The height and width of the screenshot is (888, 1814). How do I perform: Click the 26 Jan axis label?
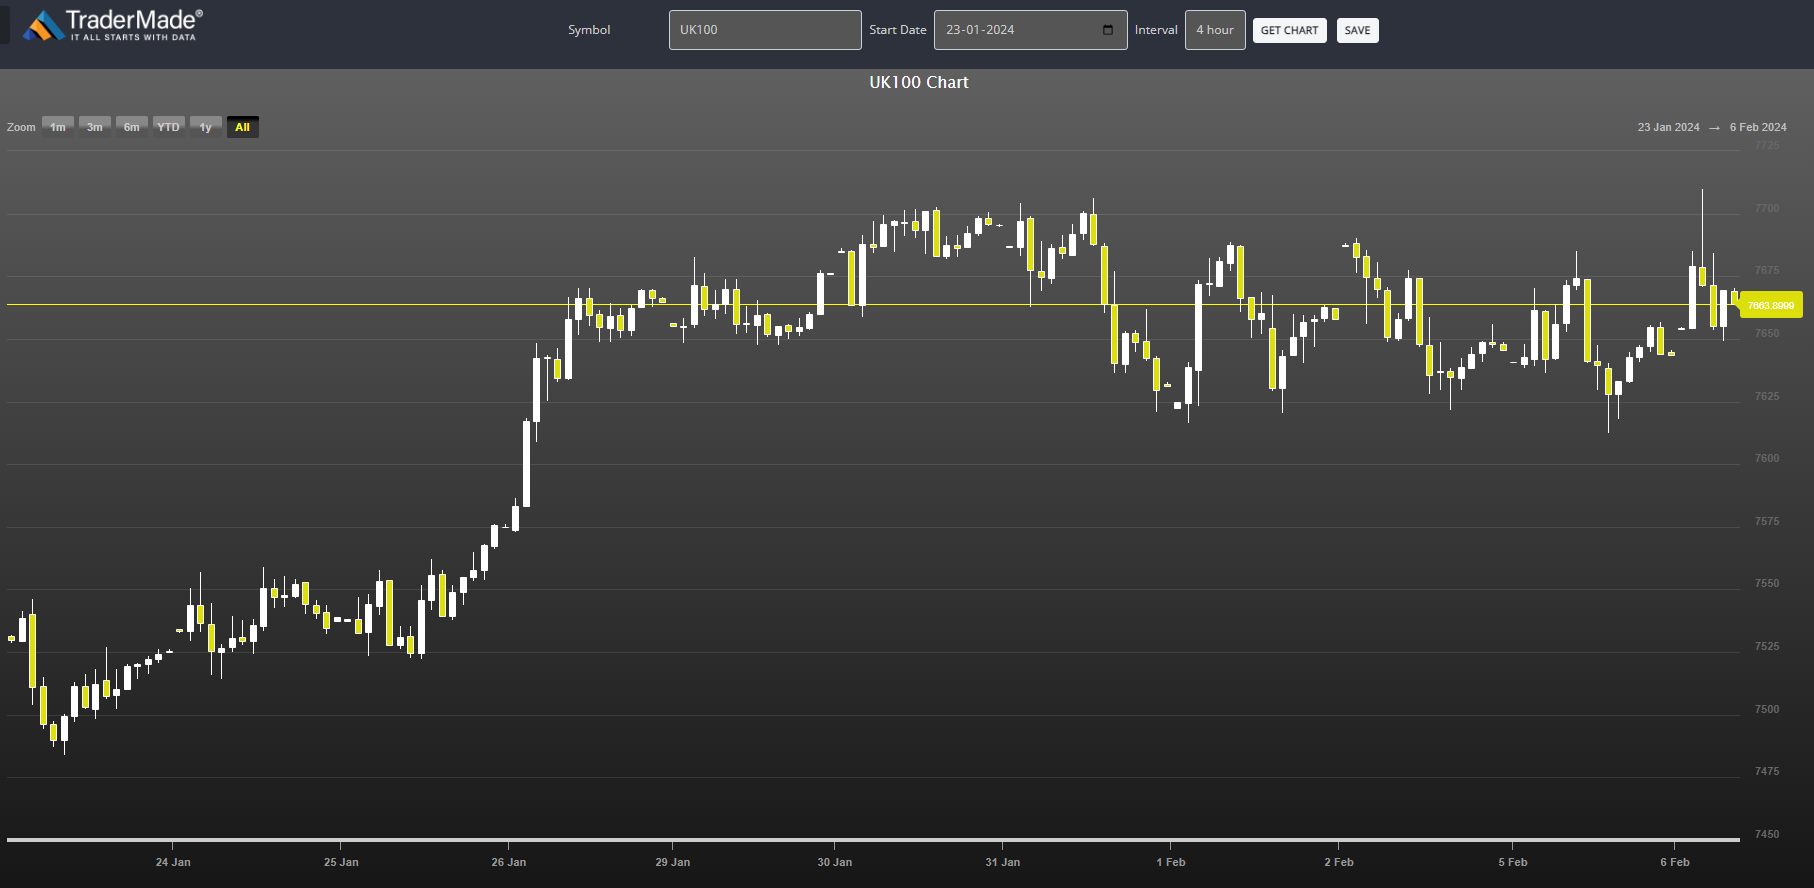(x=509, y=862)
